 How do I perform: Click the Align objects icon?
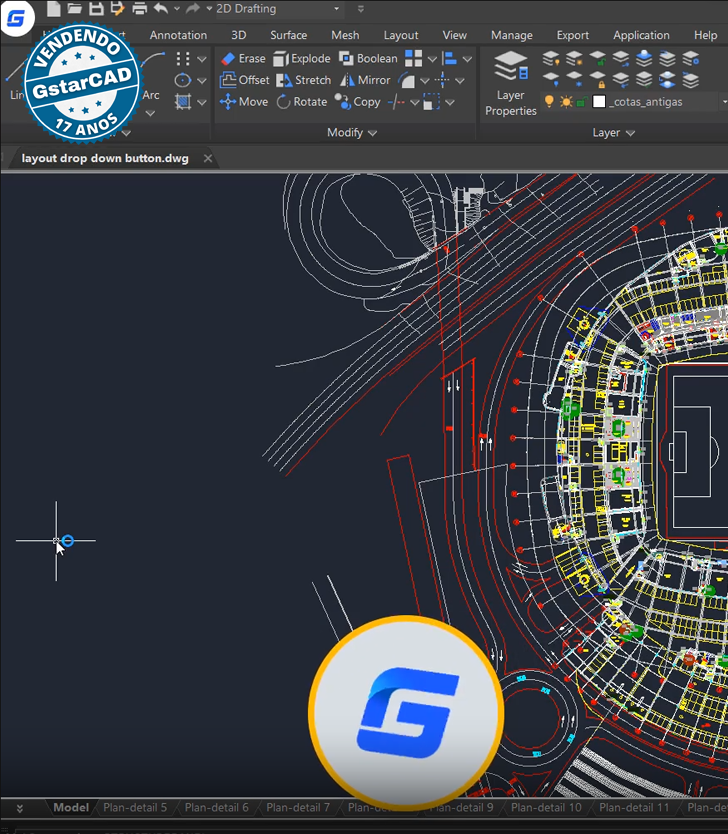(450, 59)
